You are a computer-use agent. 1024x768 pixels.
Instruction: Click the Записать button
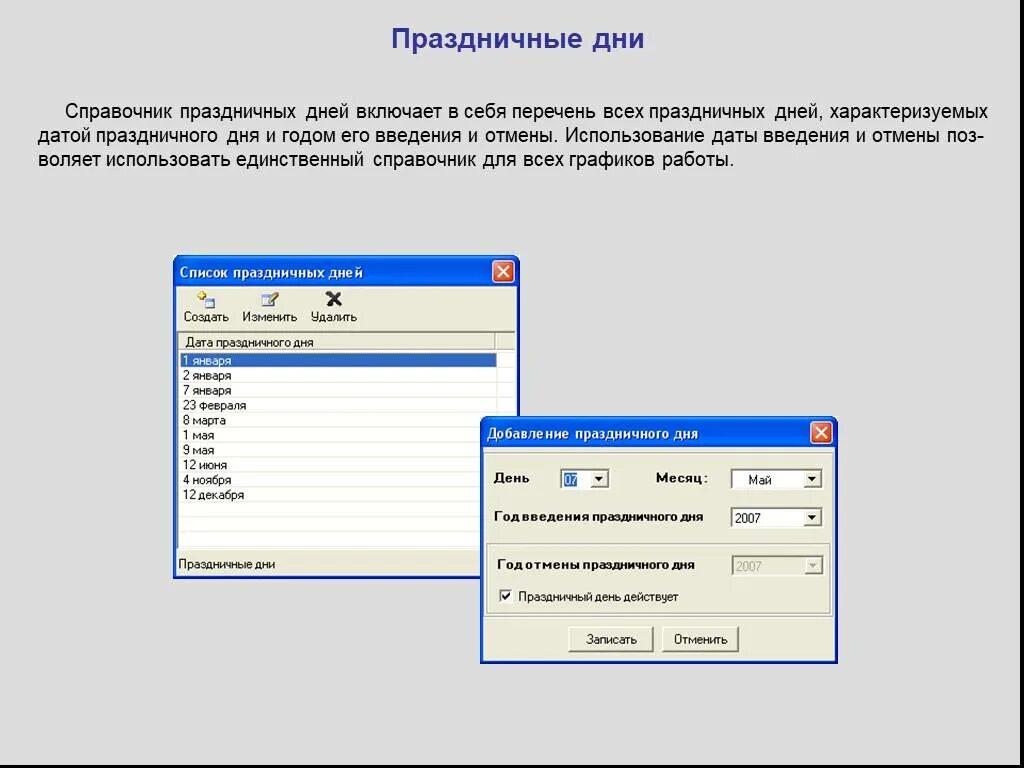(611, 639)
